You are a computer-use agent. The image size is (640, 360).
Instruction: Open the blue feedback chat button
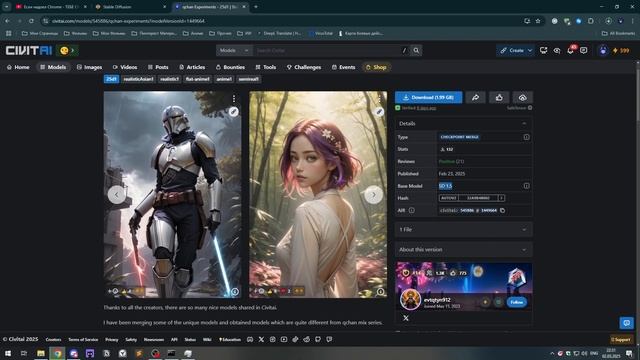click(627, 323)
